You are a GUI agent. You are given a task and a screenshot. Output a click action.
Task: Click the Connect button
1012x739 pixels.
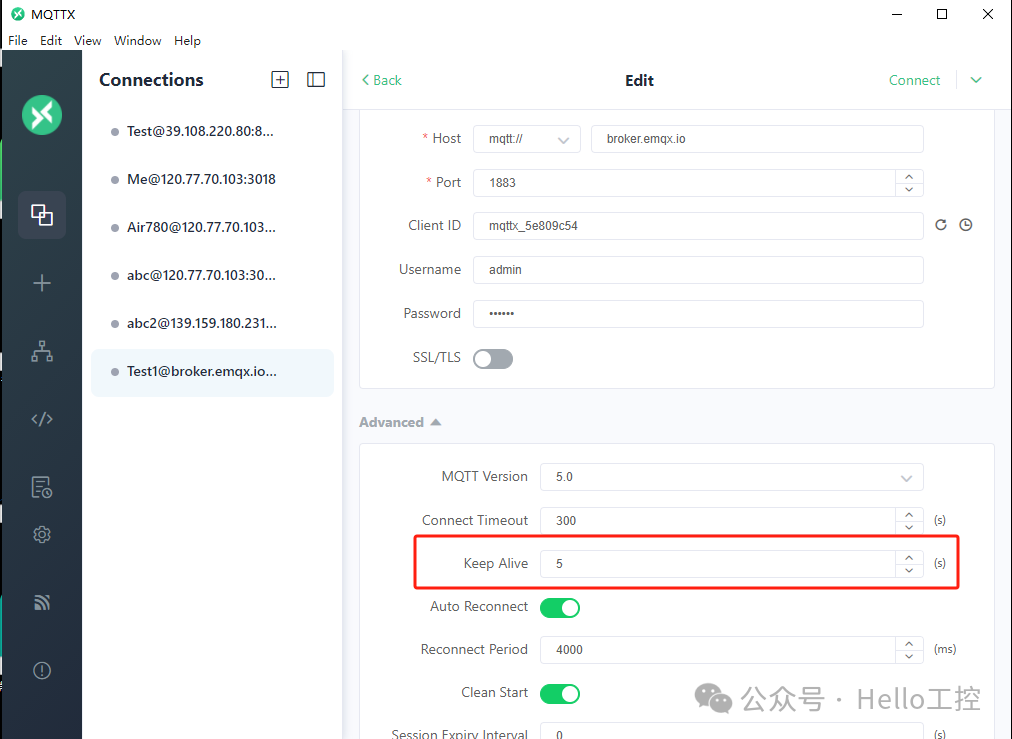(914, 80)
